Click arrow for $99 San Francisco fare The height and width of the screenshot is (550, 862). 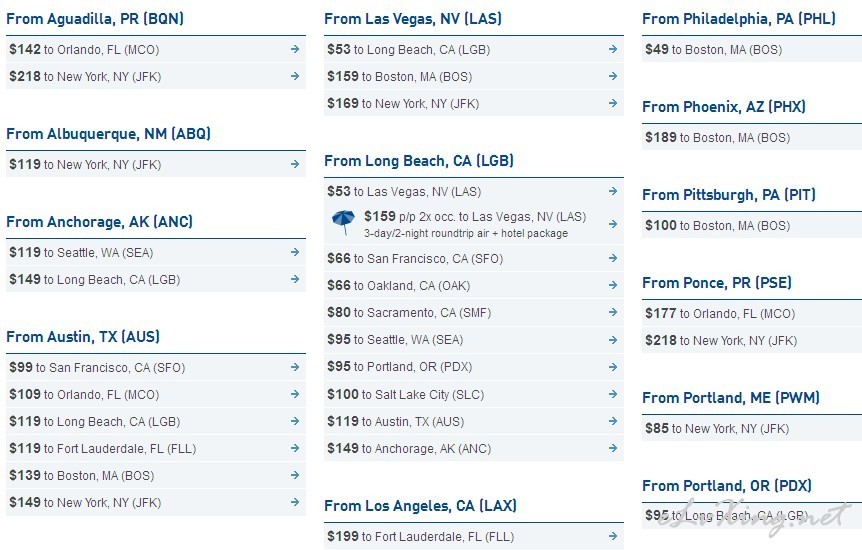coord(295,367)
